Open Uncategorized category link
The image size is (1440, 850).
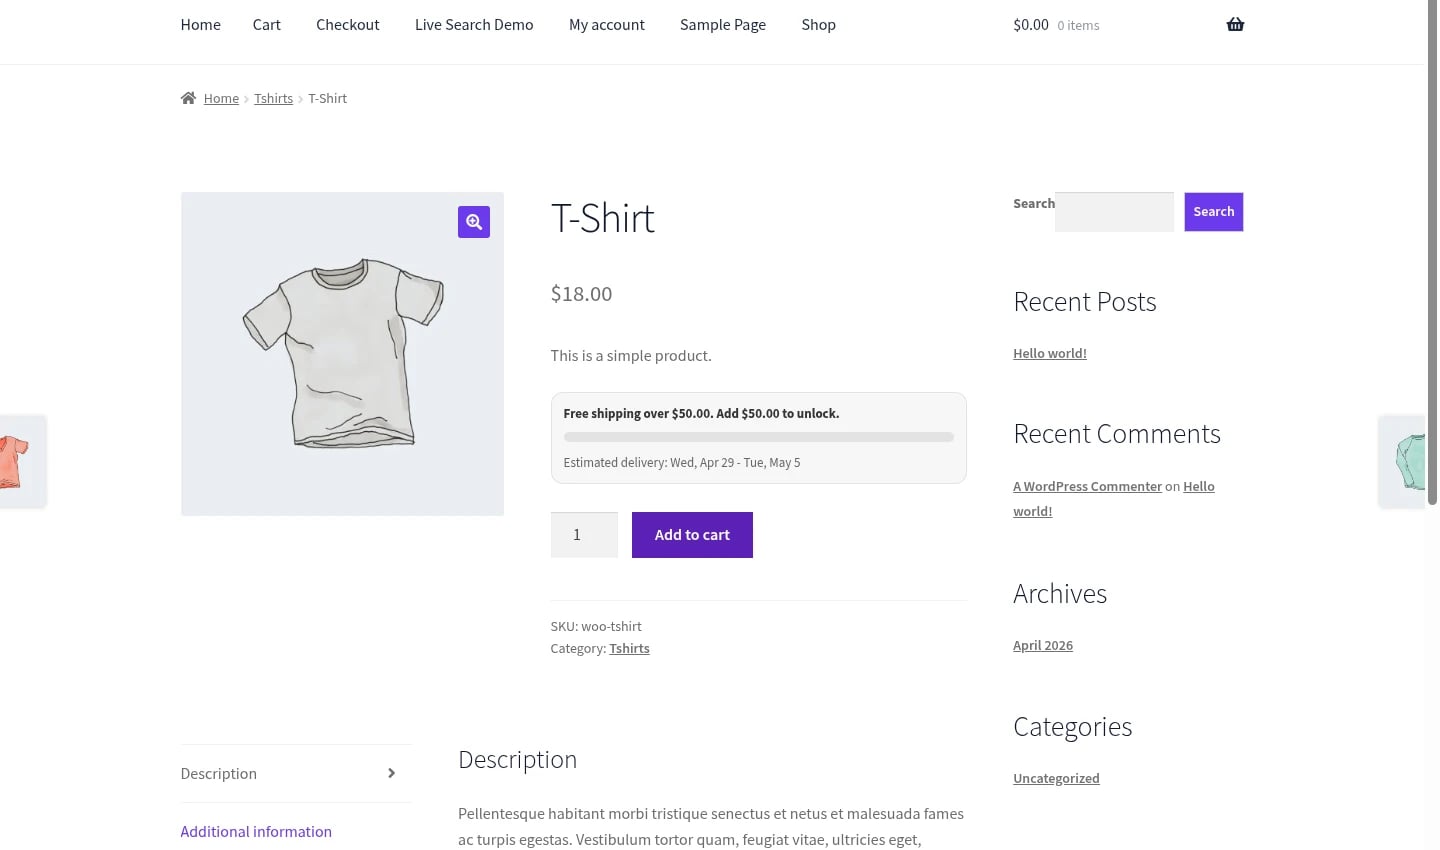1056,778
